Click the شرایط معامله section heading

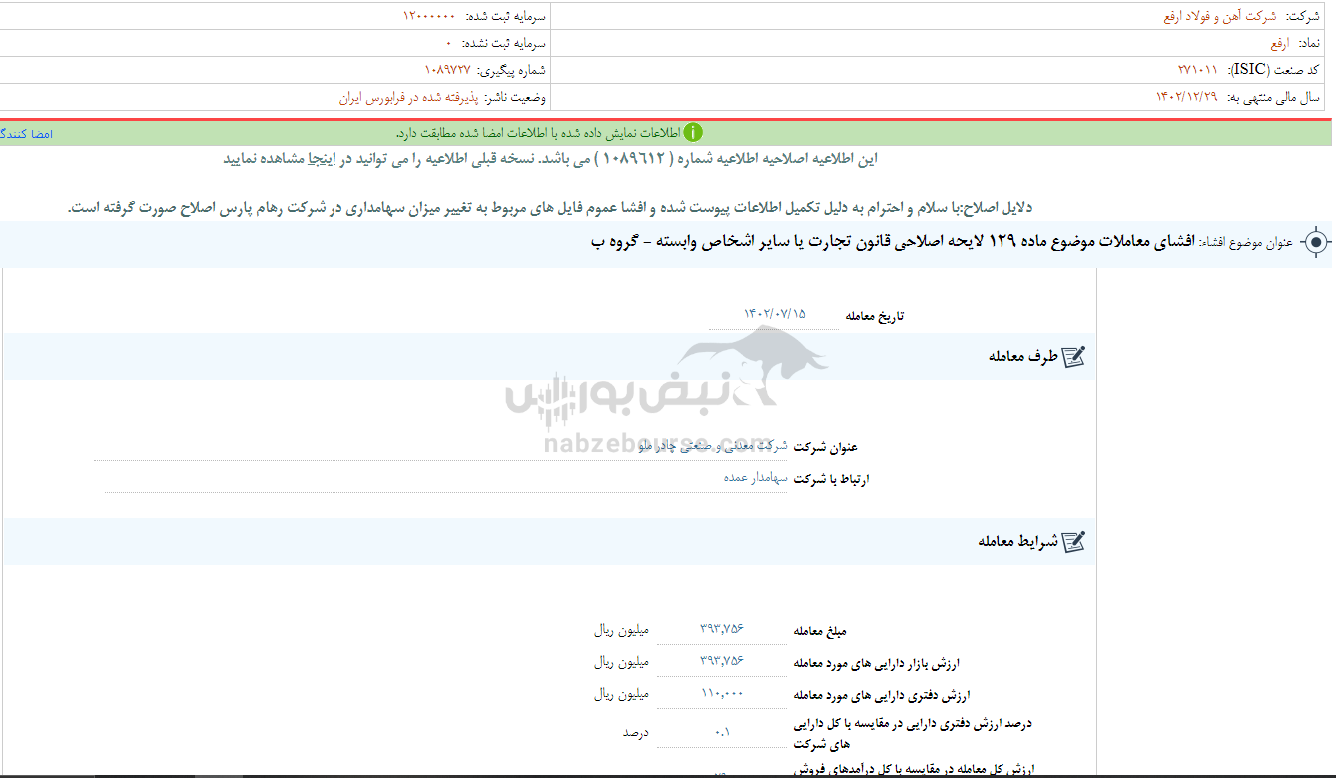tap(1016, 541)
